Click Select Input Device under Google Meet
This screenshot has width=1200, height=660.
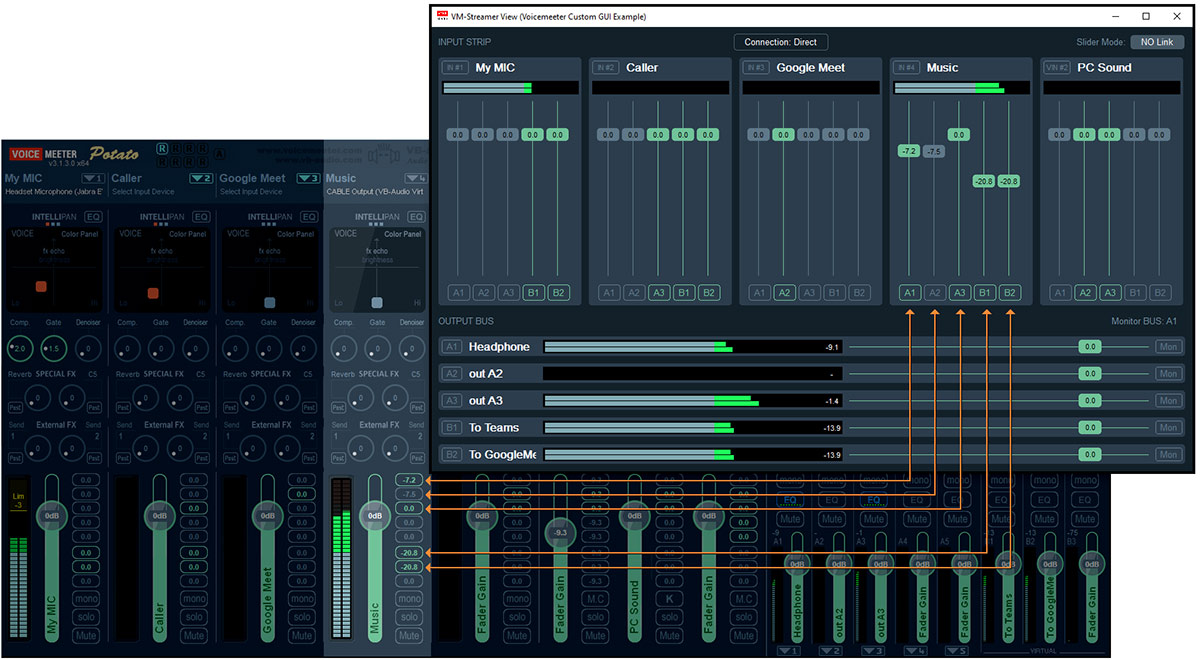tap(251, 192)
